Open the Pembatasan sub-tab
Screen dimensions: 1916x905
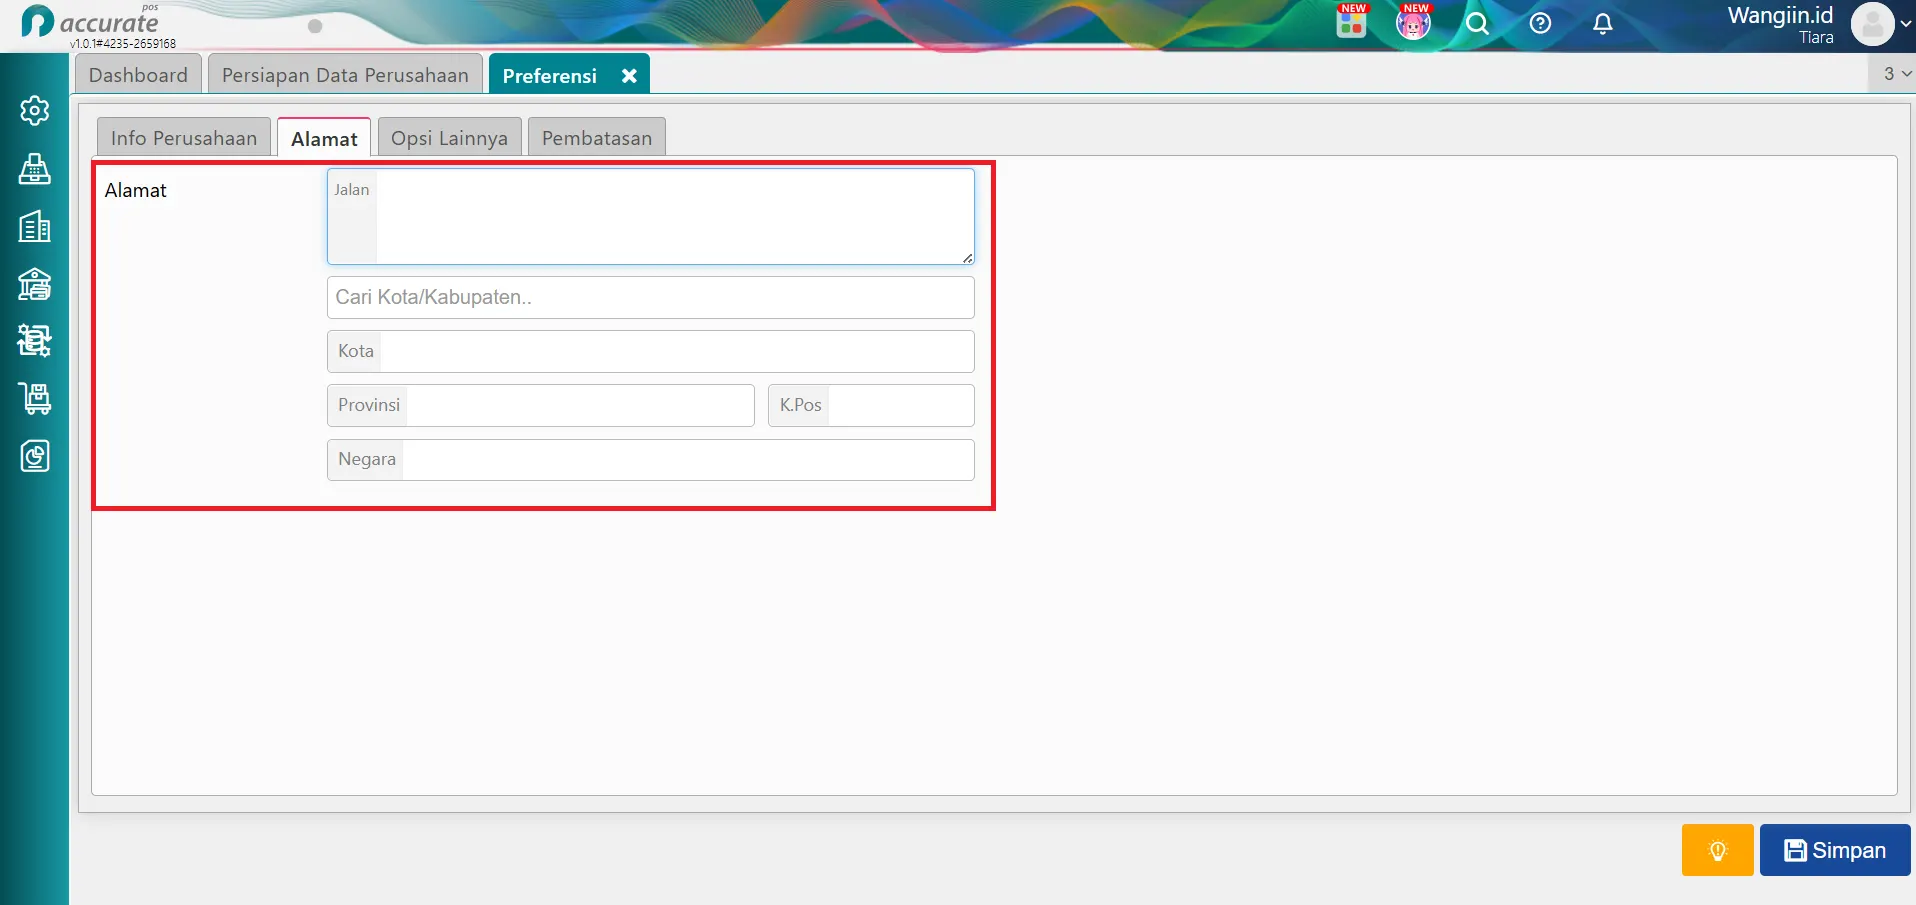(597, 138)
